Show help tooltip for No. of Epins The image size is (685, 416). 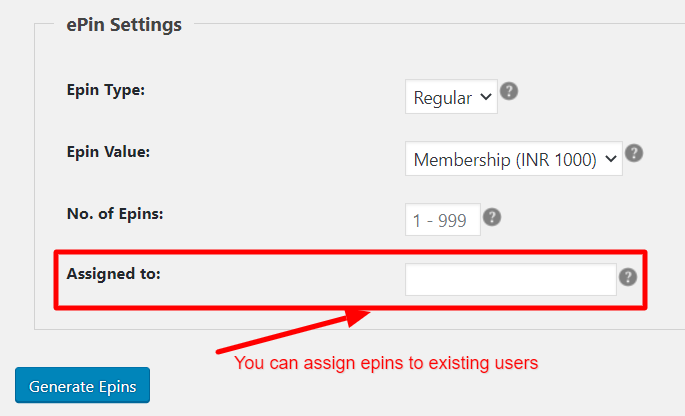(492, 217)
